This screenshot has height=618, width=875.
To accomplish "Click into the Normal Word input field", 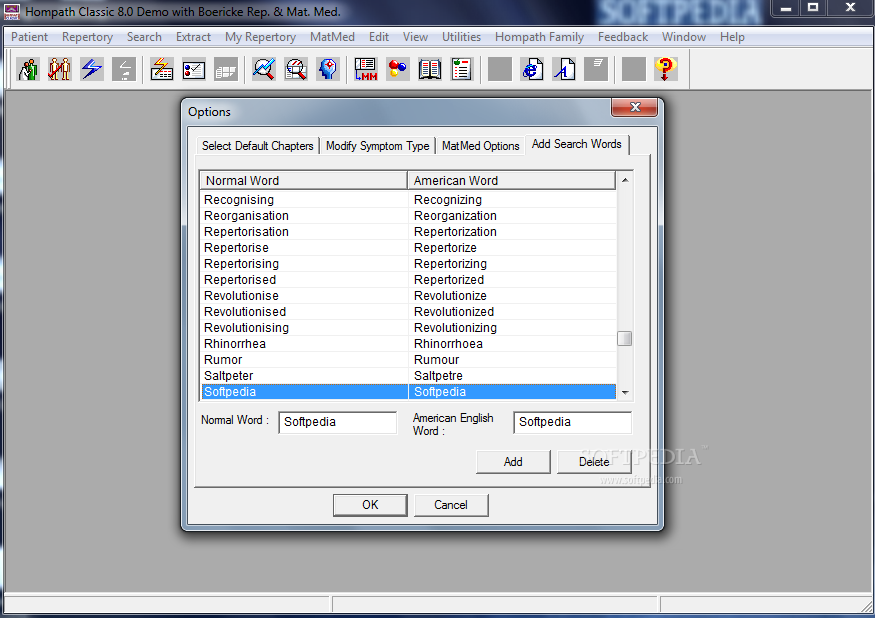I will click(x=338, y=422).
